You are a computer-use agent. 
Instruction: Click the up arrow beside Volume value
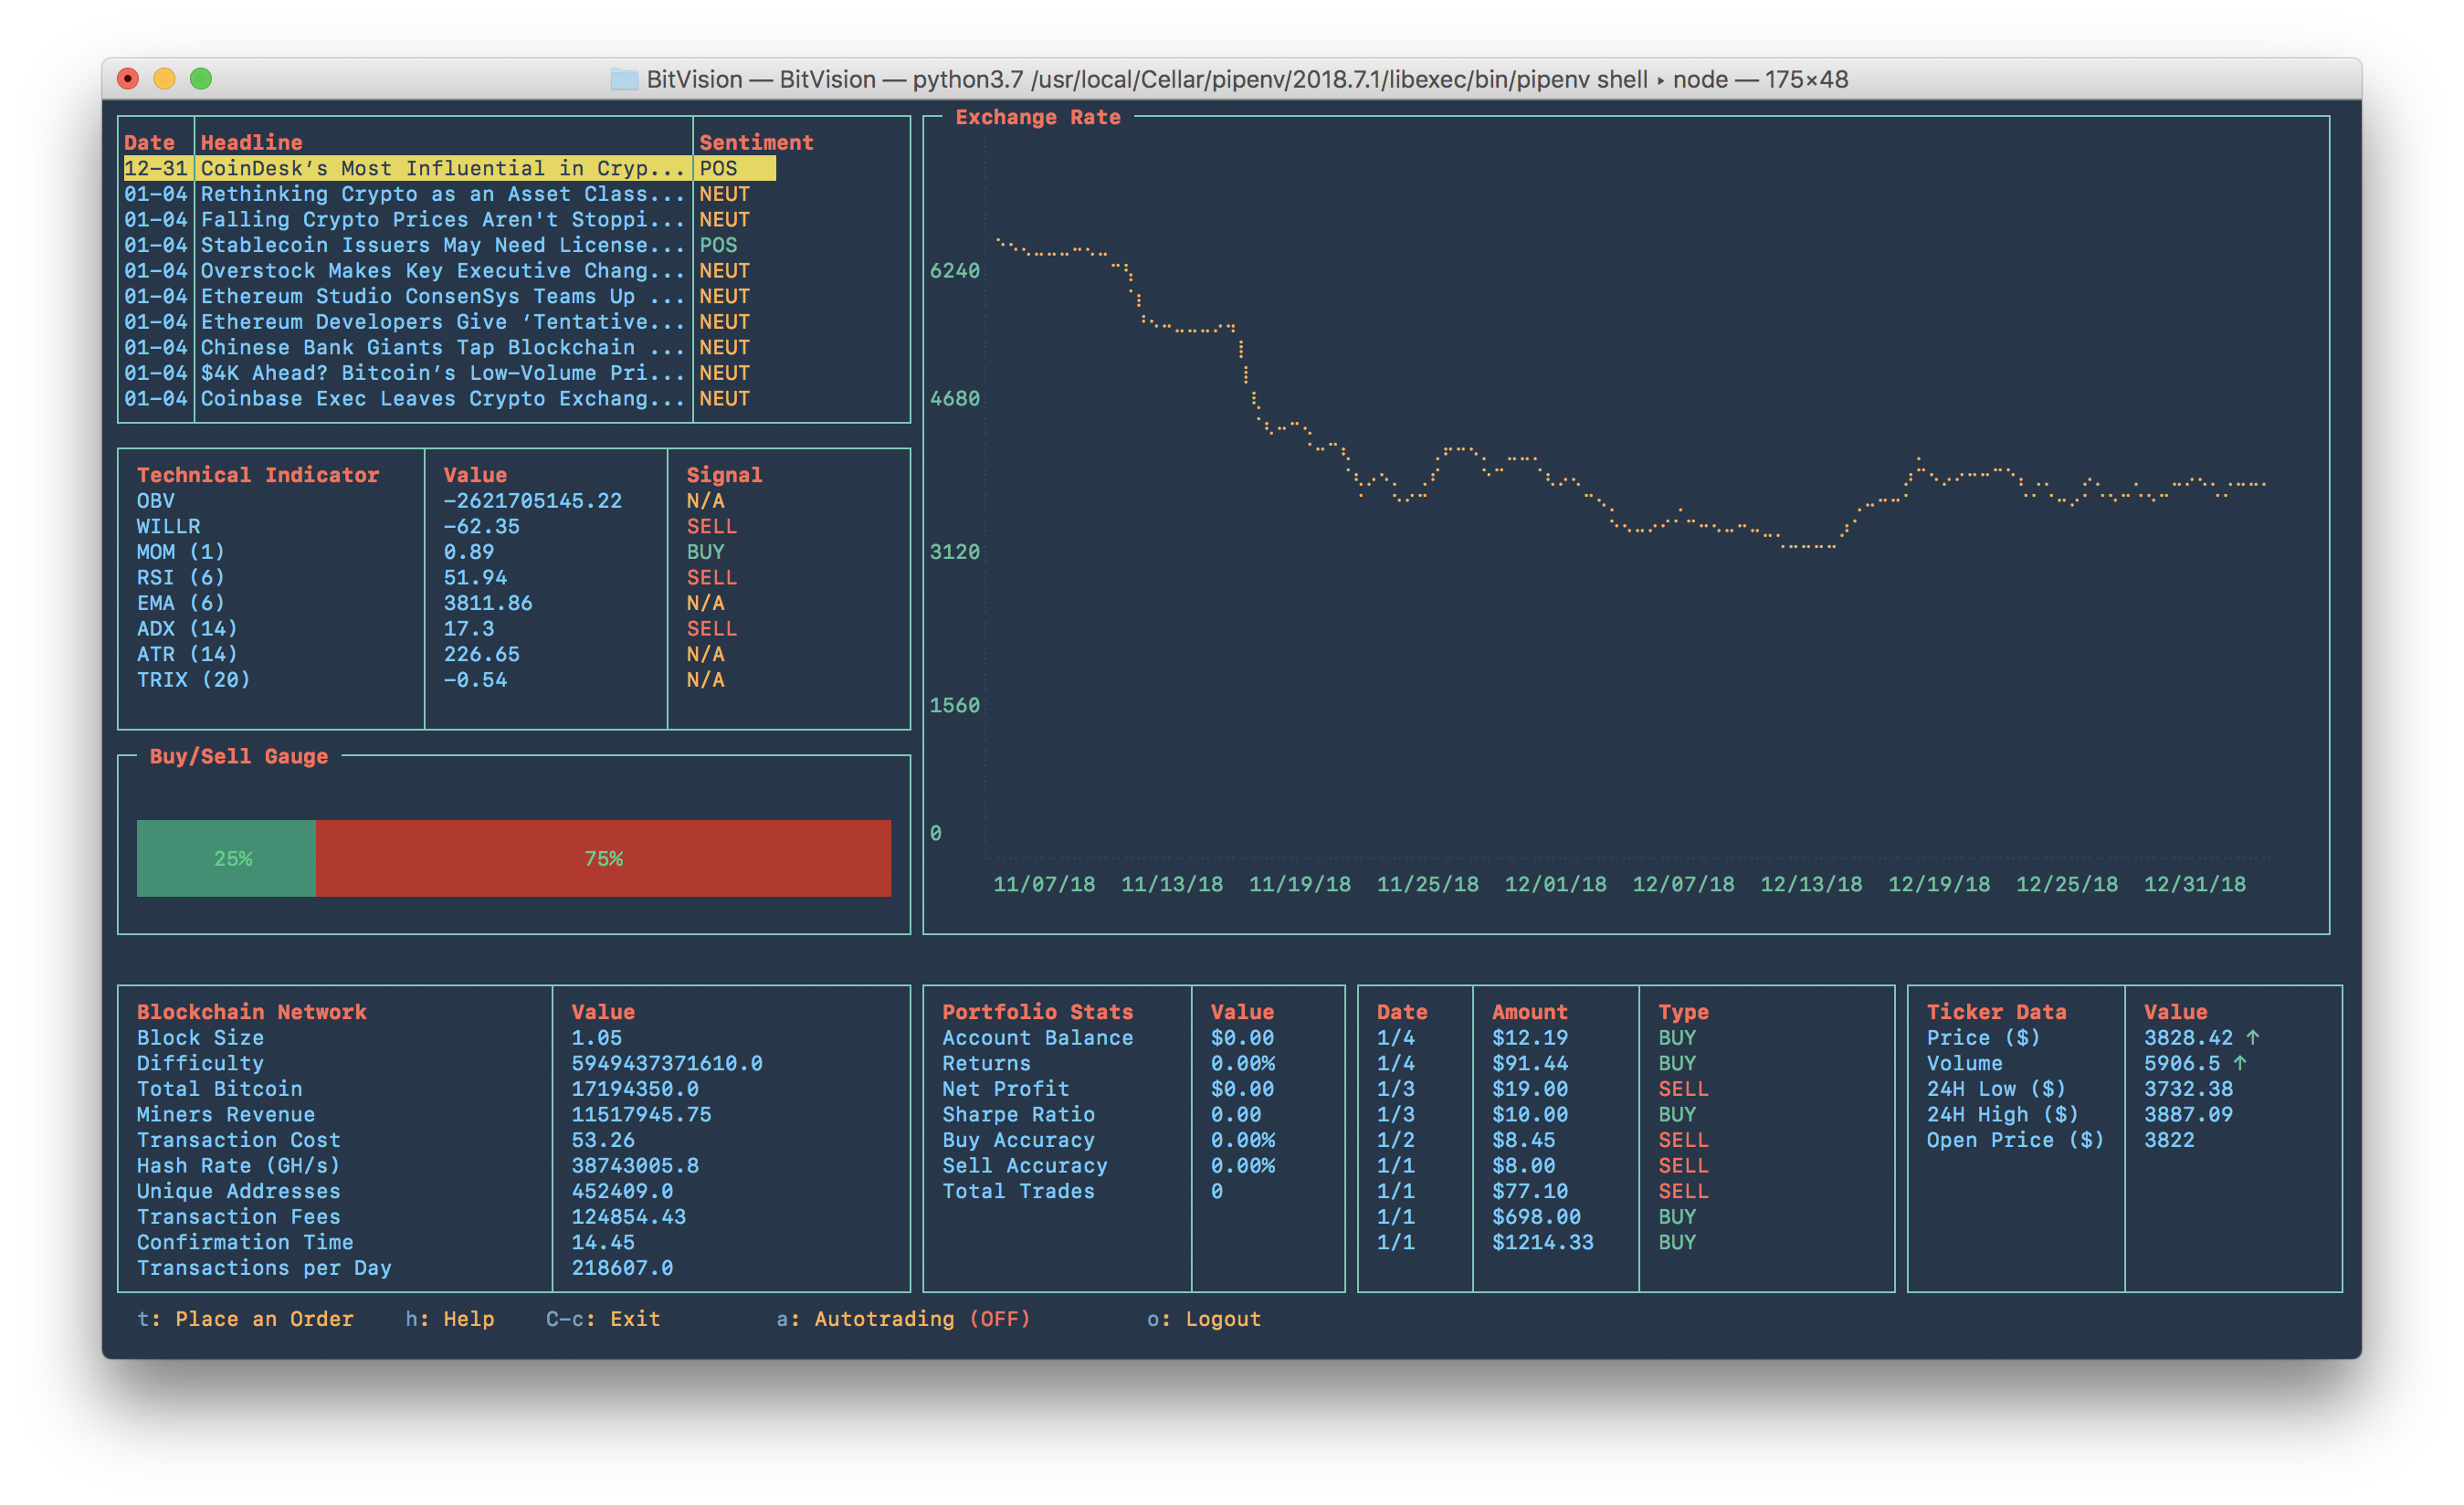pos(2239,1063)
